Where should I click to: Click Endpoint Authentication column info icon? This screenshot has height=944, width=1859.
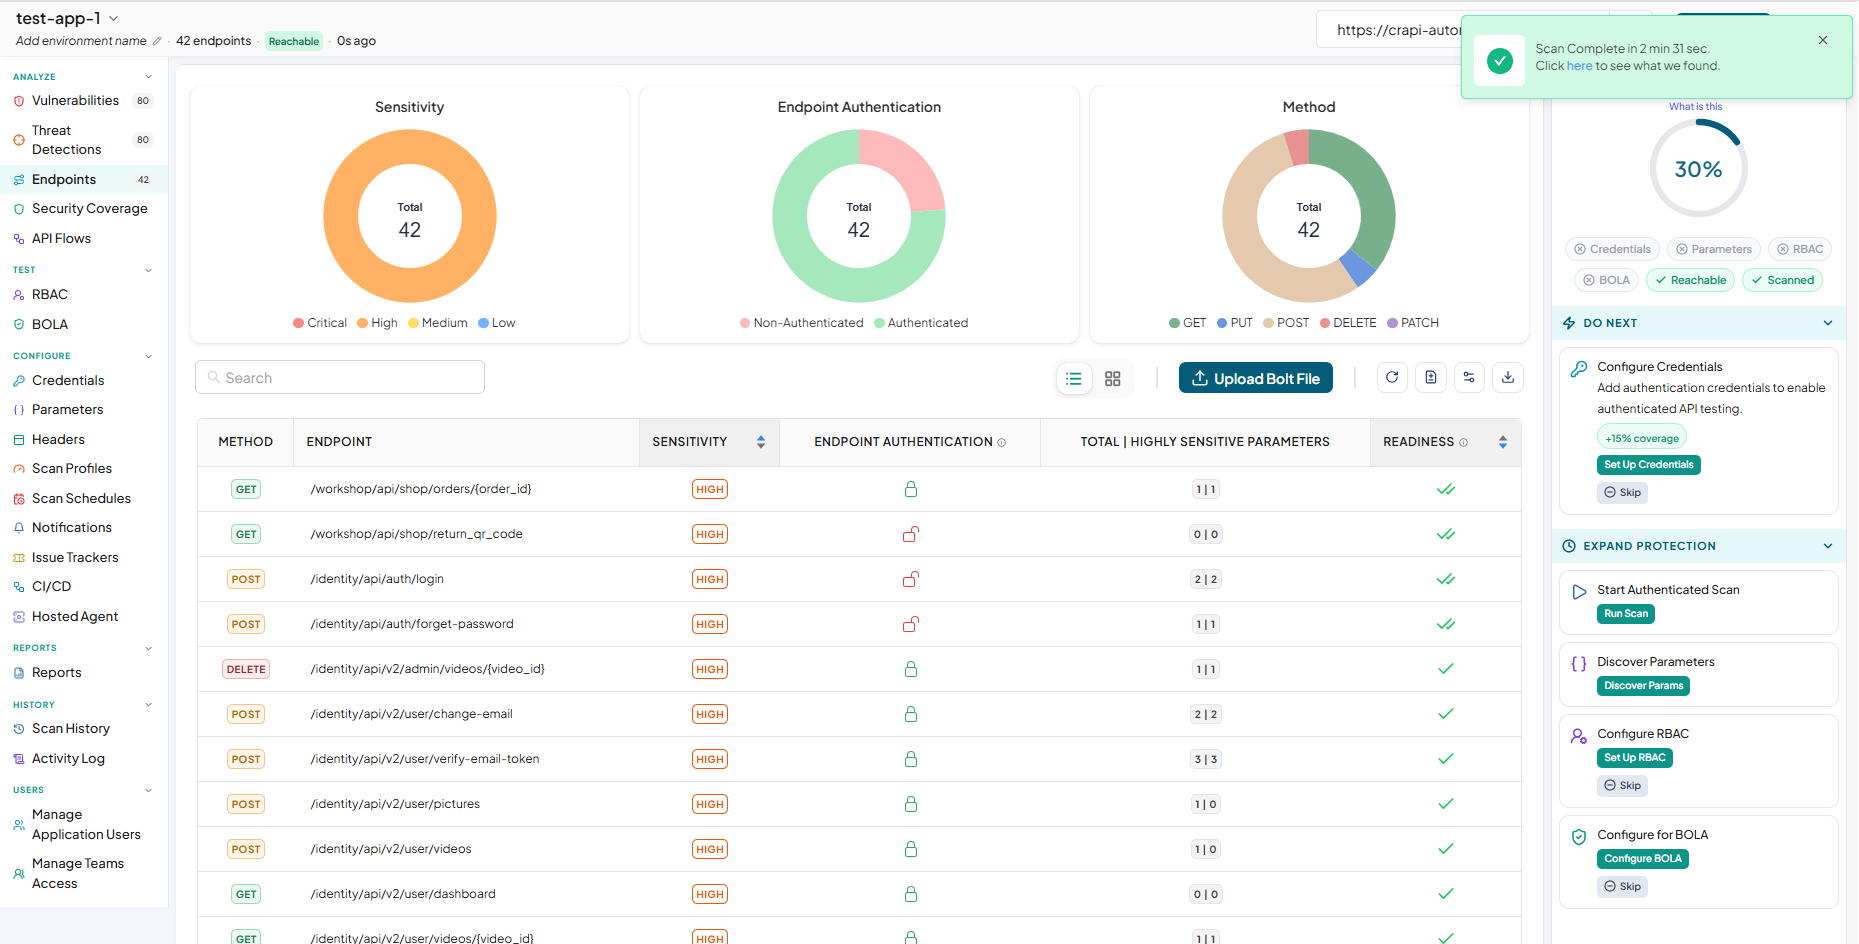coord(1002,442)
